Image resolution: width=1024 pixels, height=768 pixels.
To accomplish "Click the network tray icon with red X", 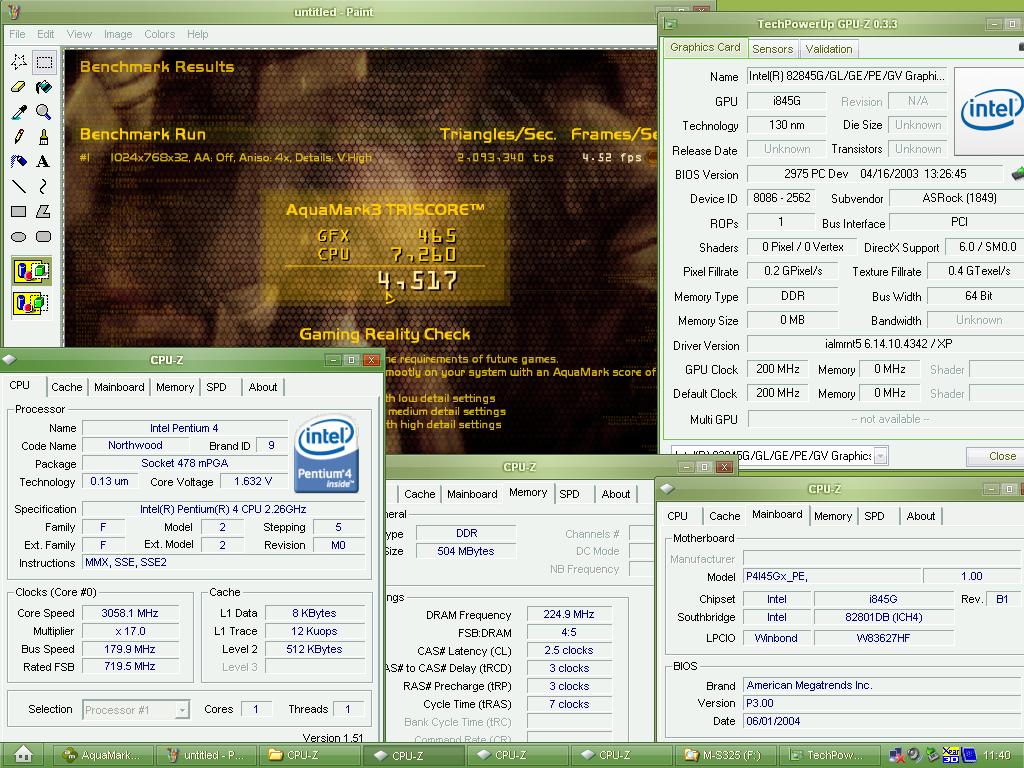I will (x=896, y=756).
